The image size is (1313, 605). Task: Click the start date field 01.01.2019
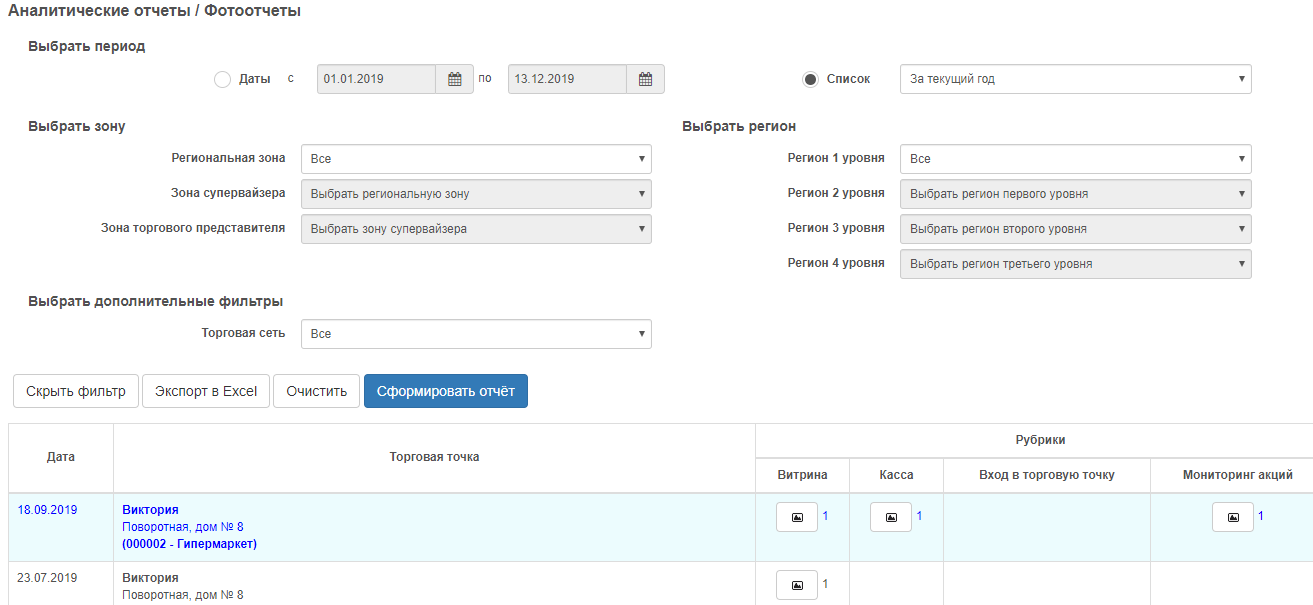tap(376, 79)
